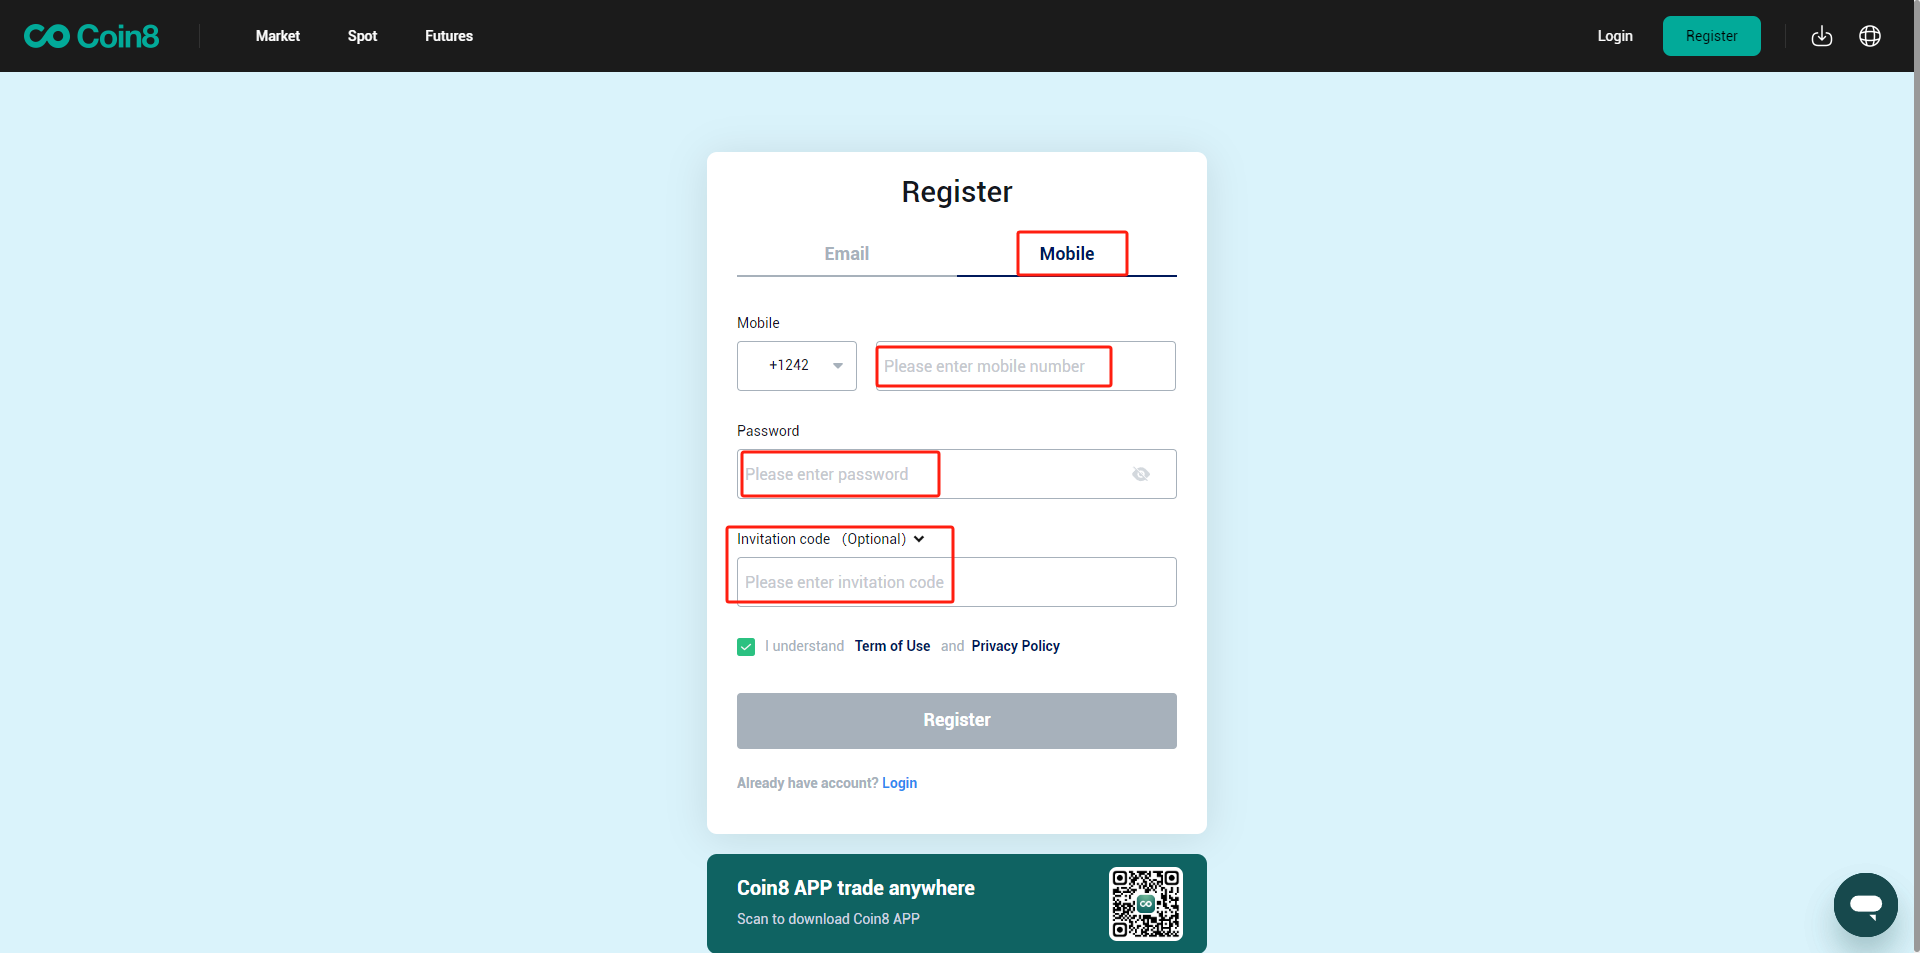
Task: Toggle password visibility eye icon
Action: pyautogui.click(x=1140, y=474)
